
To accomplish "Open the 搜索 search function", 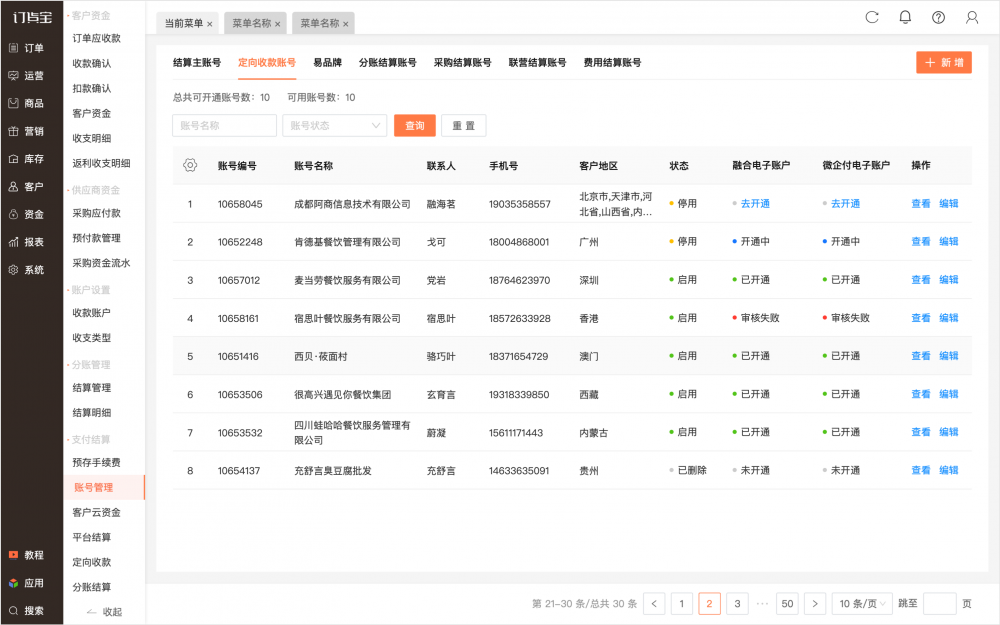I will (x=26, y=610).
